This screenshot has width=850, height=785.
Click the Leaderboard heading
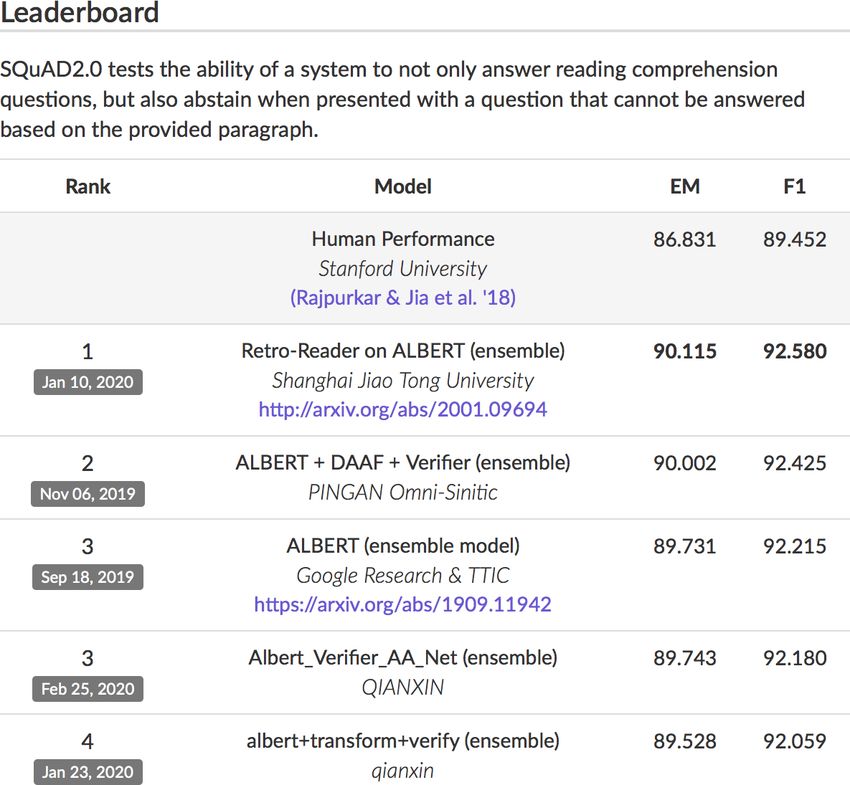pyautogui.click(x=80, y=12)
